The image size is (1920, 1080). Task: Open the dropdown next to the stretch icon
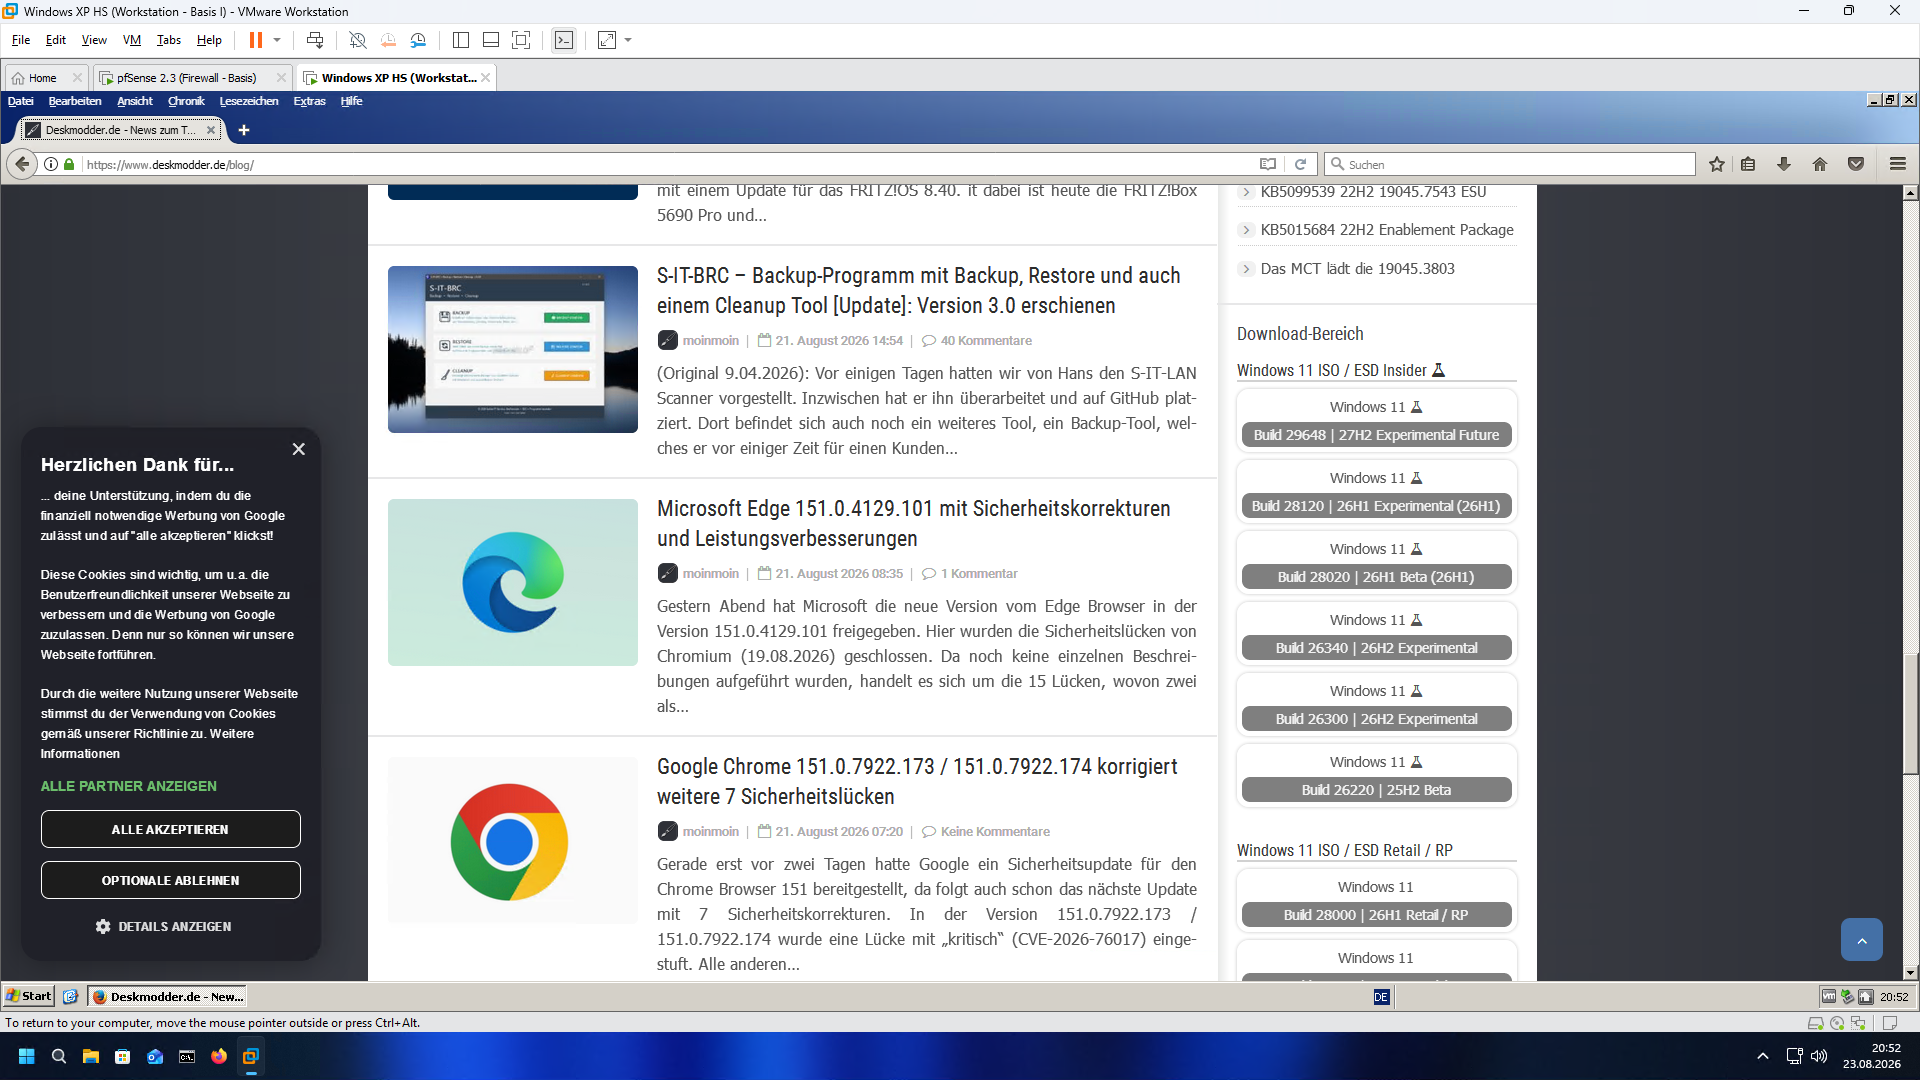[x=628, y=40]
